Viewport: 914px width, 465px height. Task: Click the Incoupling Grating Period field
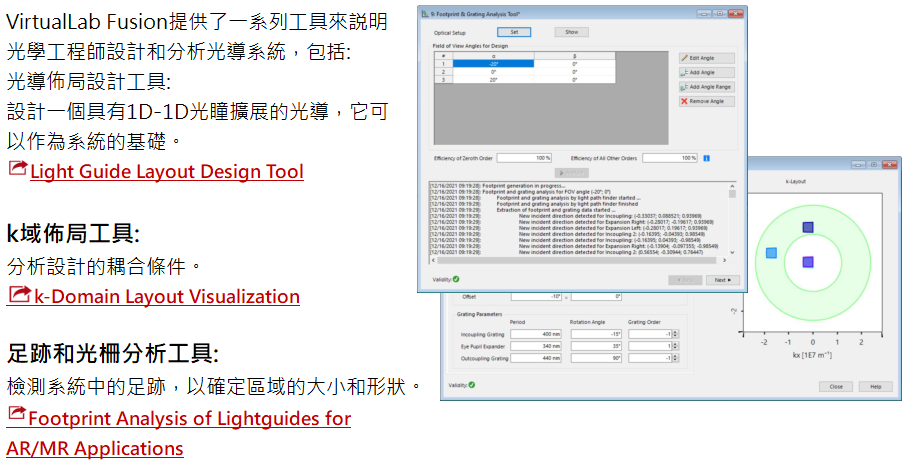point(536,334)
